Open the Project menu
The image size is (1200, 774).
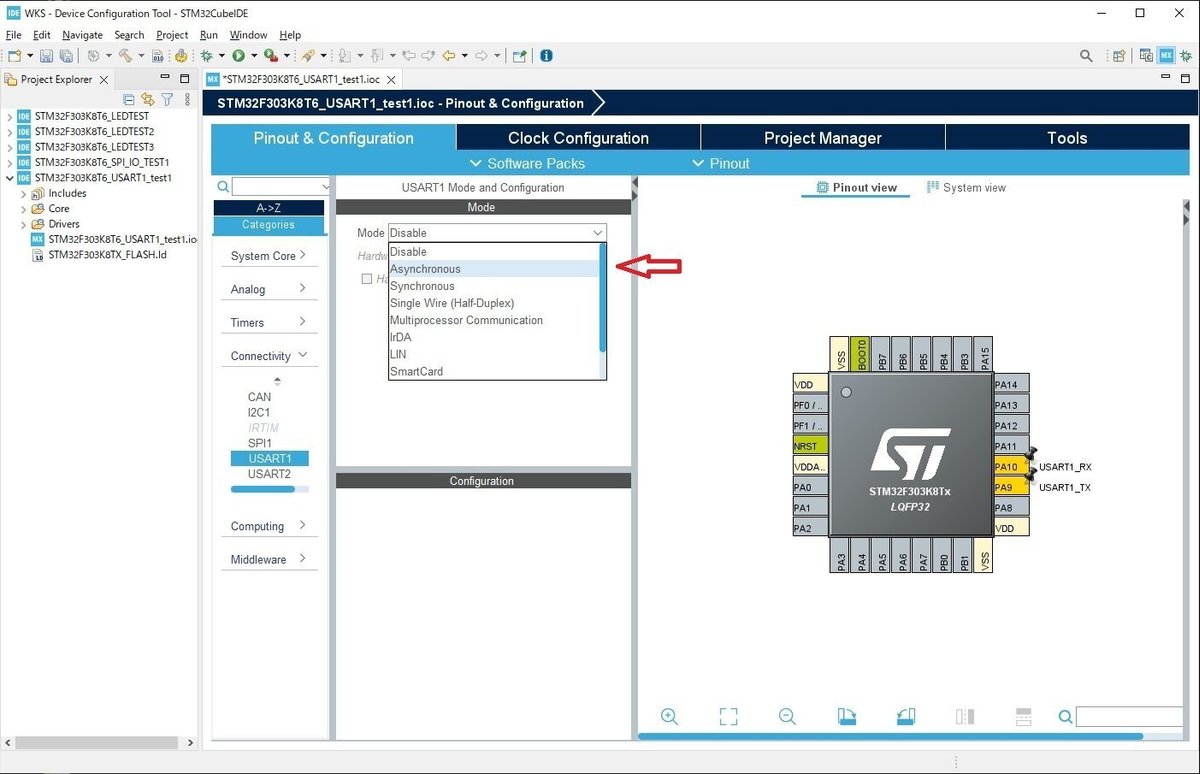[x=172, y=35]
